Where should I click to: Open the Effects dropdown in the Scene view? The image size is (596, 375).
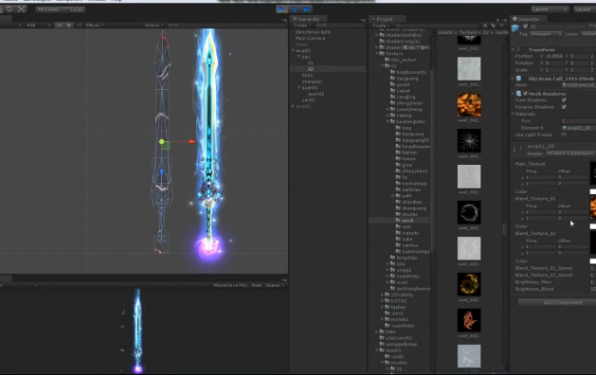(94, 25)
